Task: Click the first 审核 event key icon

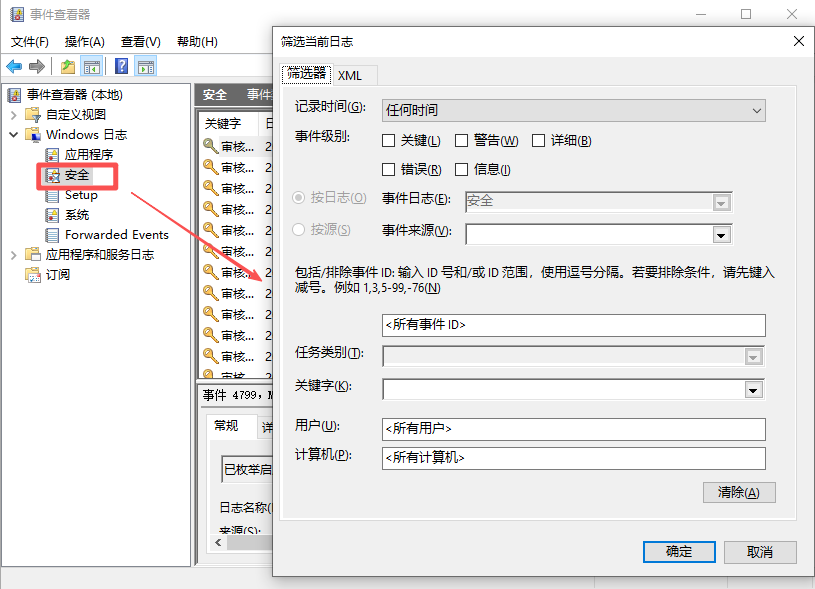Action: pos(211,146)
